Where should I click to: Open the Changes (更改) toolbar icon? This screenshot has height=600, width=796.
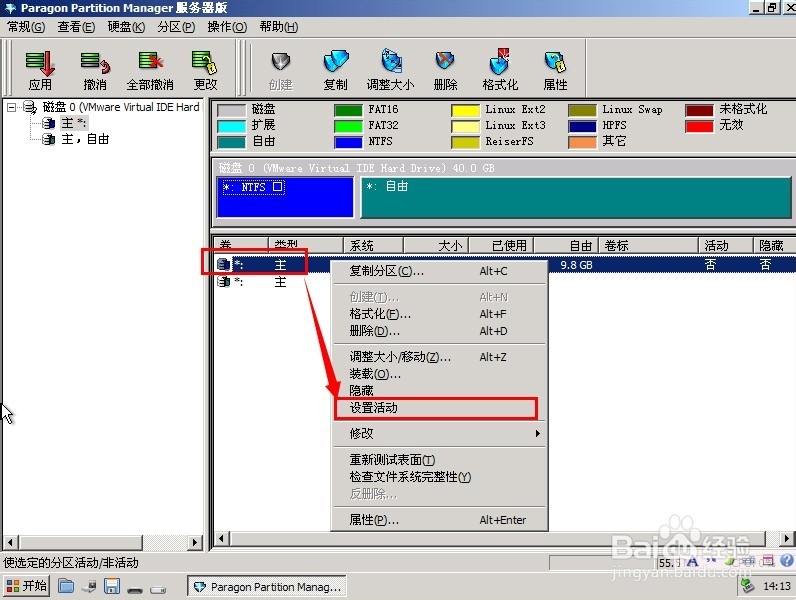(x=205, y=70)
